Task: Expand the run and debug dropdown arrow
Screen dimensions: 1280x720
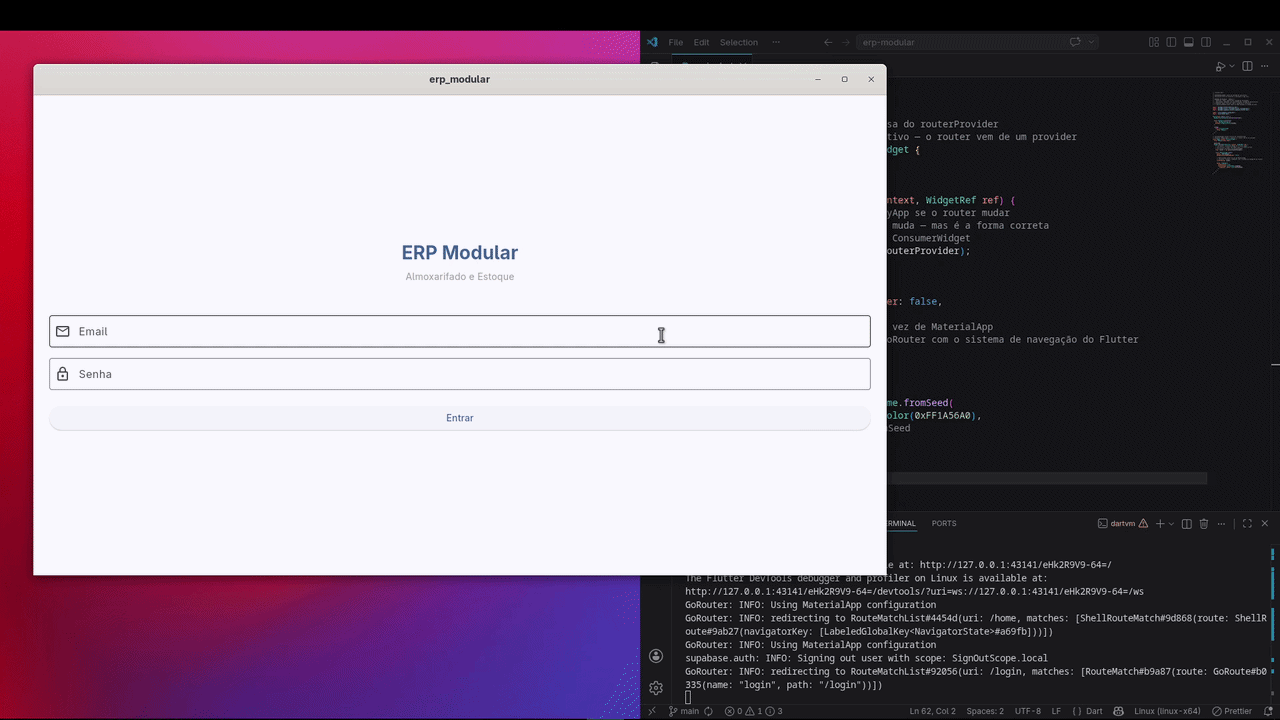Action: (1232, 66)
